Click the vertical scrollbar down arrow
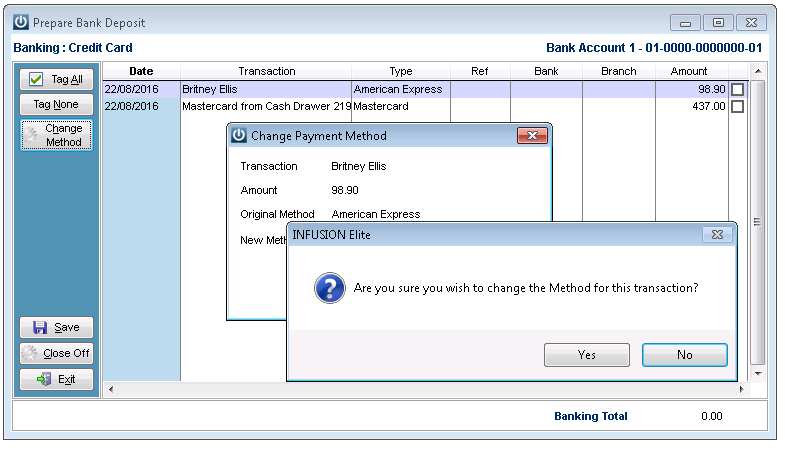This screenshot has height=452, width=785. click(758, 373)
